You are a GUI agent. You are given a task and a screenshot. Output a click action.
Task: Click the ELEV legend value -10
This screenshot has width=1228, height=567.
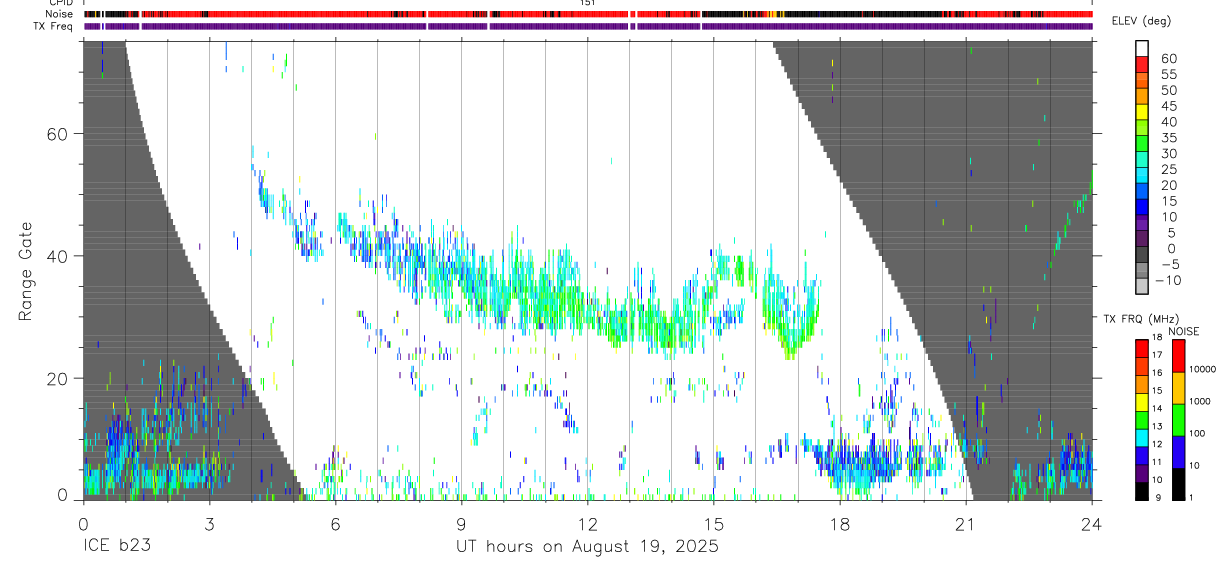click(1170, 280)
